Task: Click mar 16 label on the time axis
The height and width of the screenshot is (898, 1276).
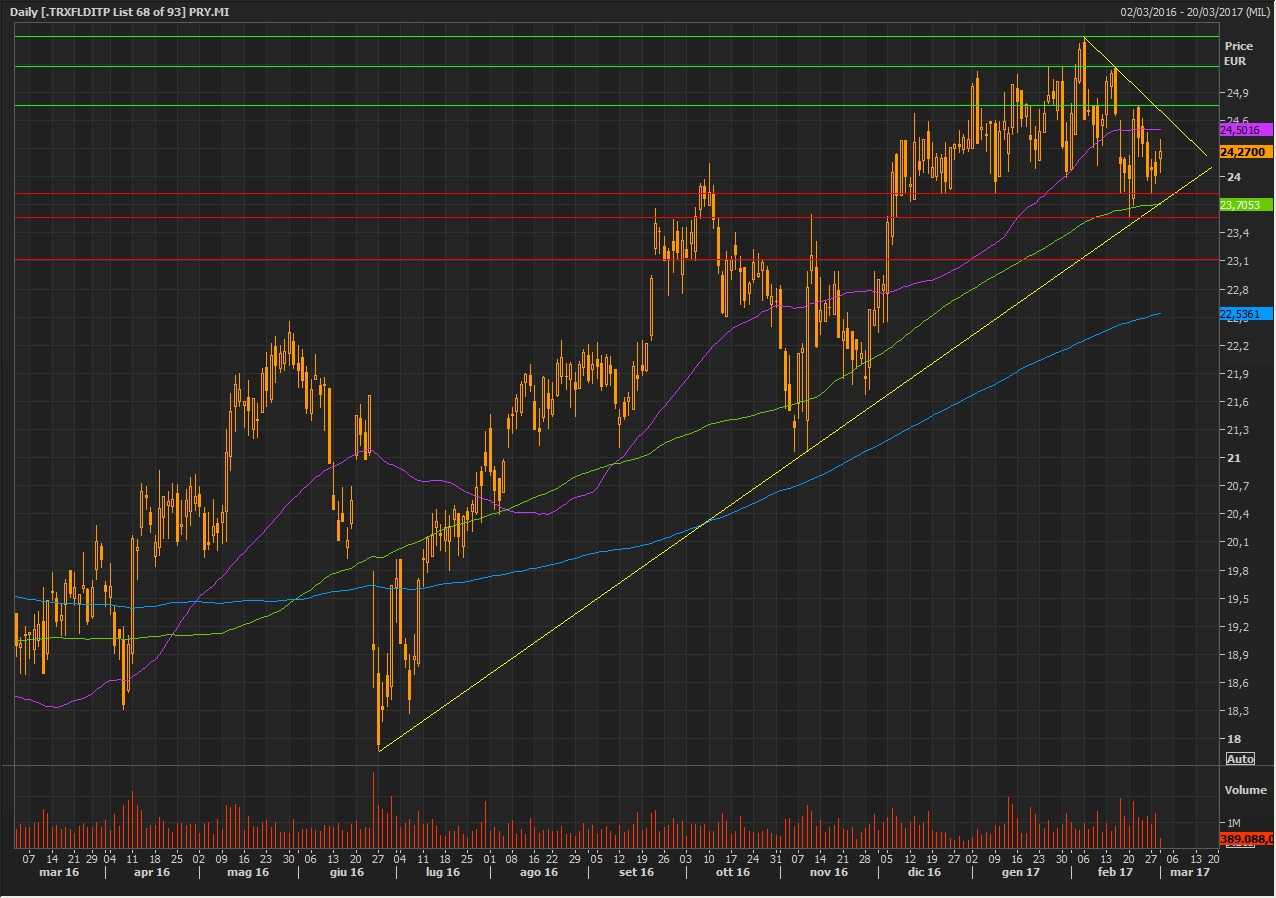Action: click(57, 873)
